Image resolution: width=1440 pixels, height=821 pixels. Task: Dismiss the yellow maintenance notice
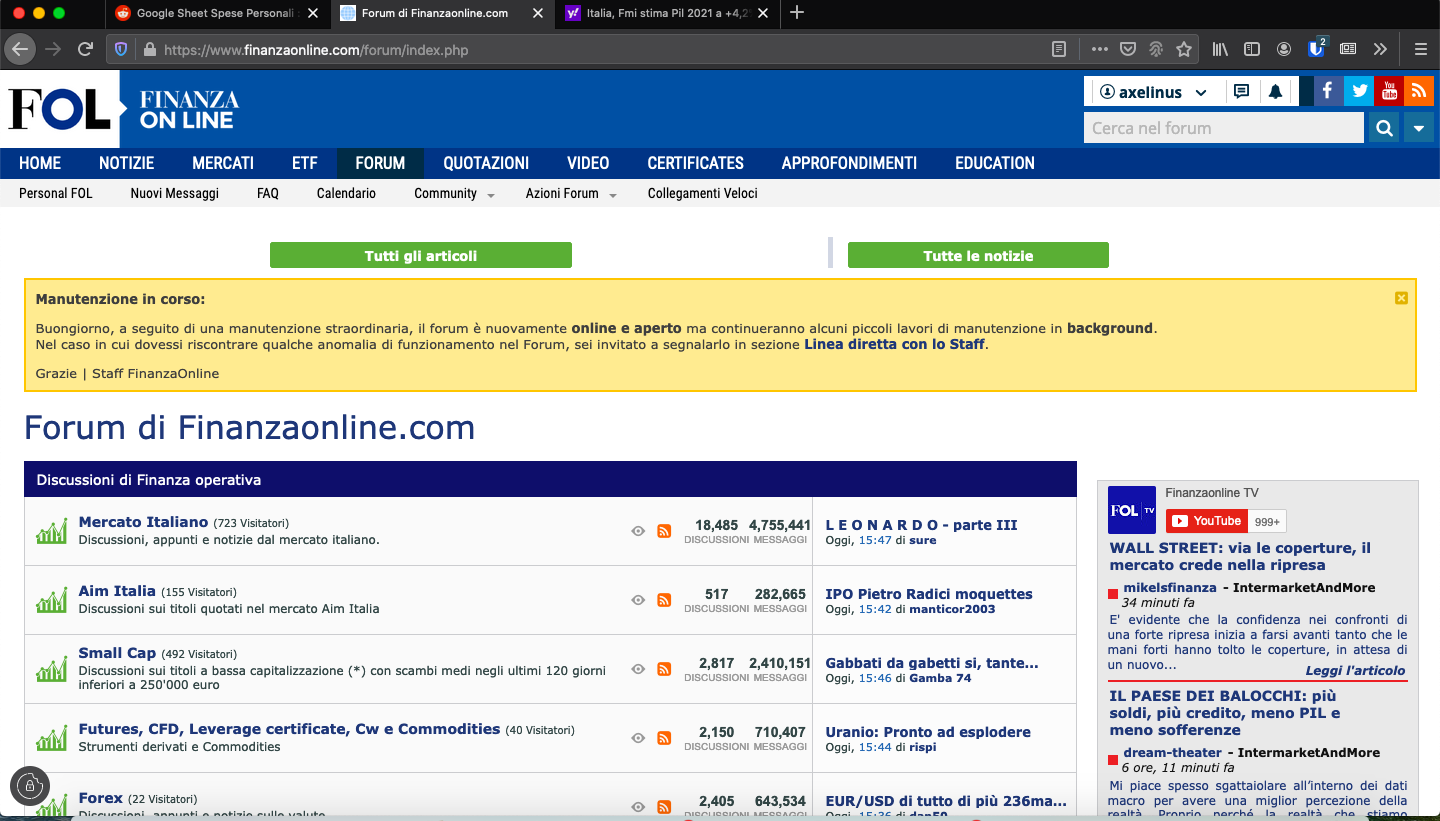1401,298
